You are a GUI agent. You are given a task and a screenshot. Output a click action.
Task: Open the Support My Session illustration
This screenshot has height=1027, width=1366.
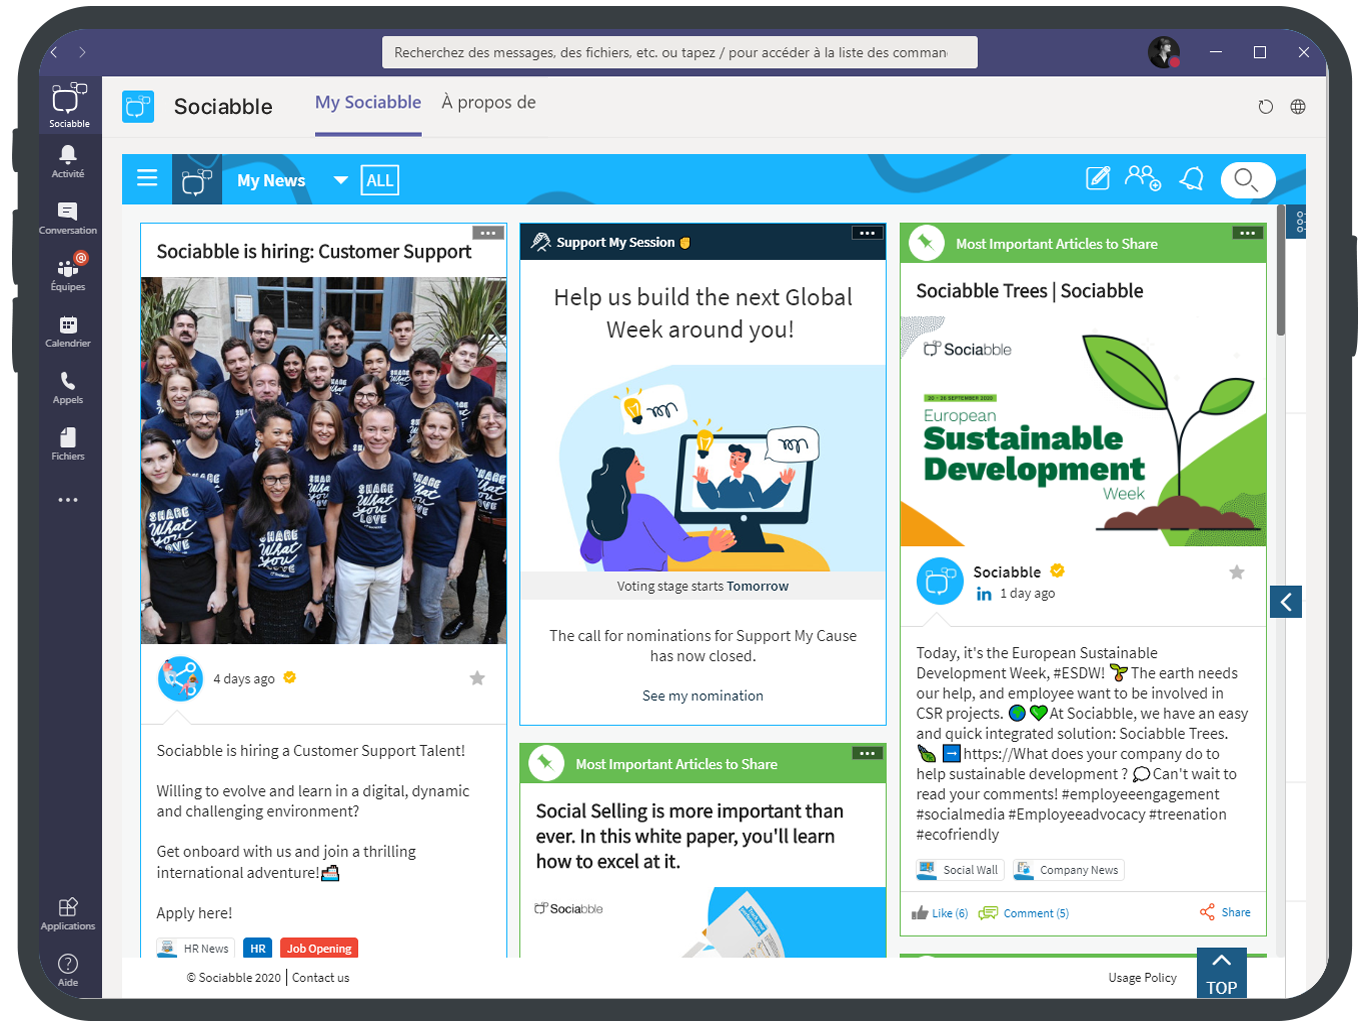point(703,468)
